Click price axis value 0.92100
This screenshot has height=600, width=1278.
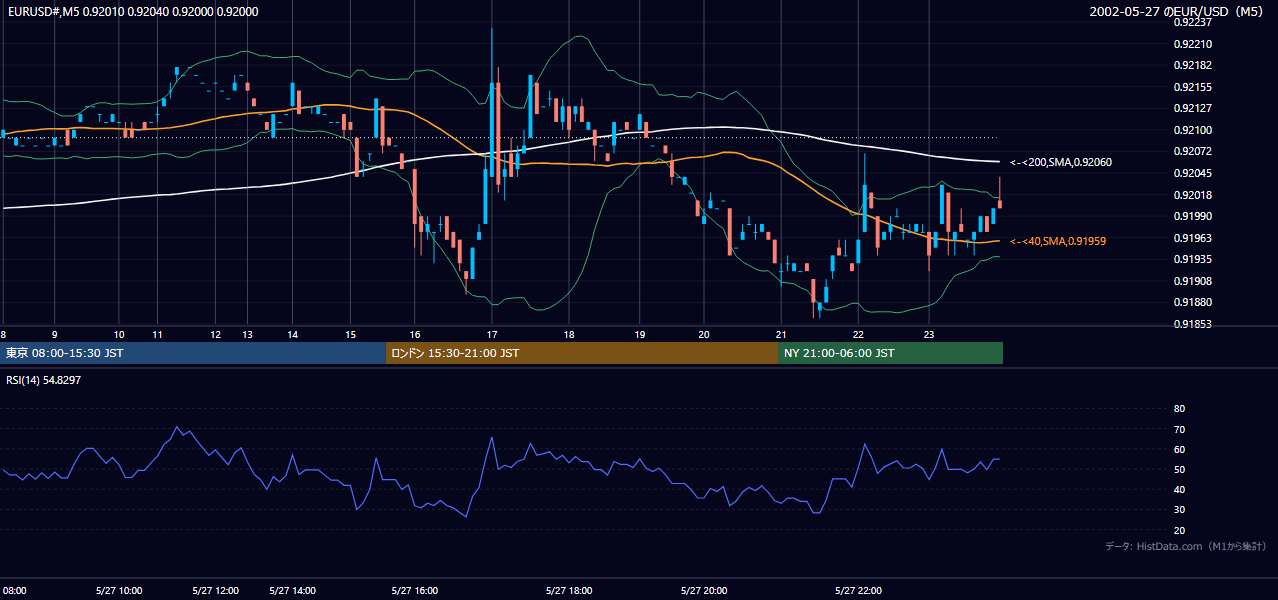pyautogui.click(x=1192, y=130)
